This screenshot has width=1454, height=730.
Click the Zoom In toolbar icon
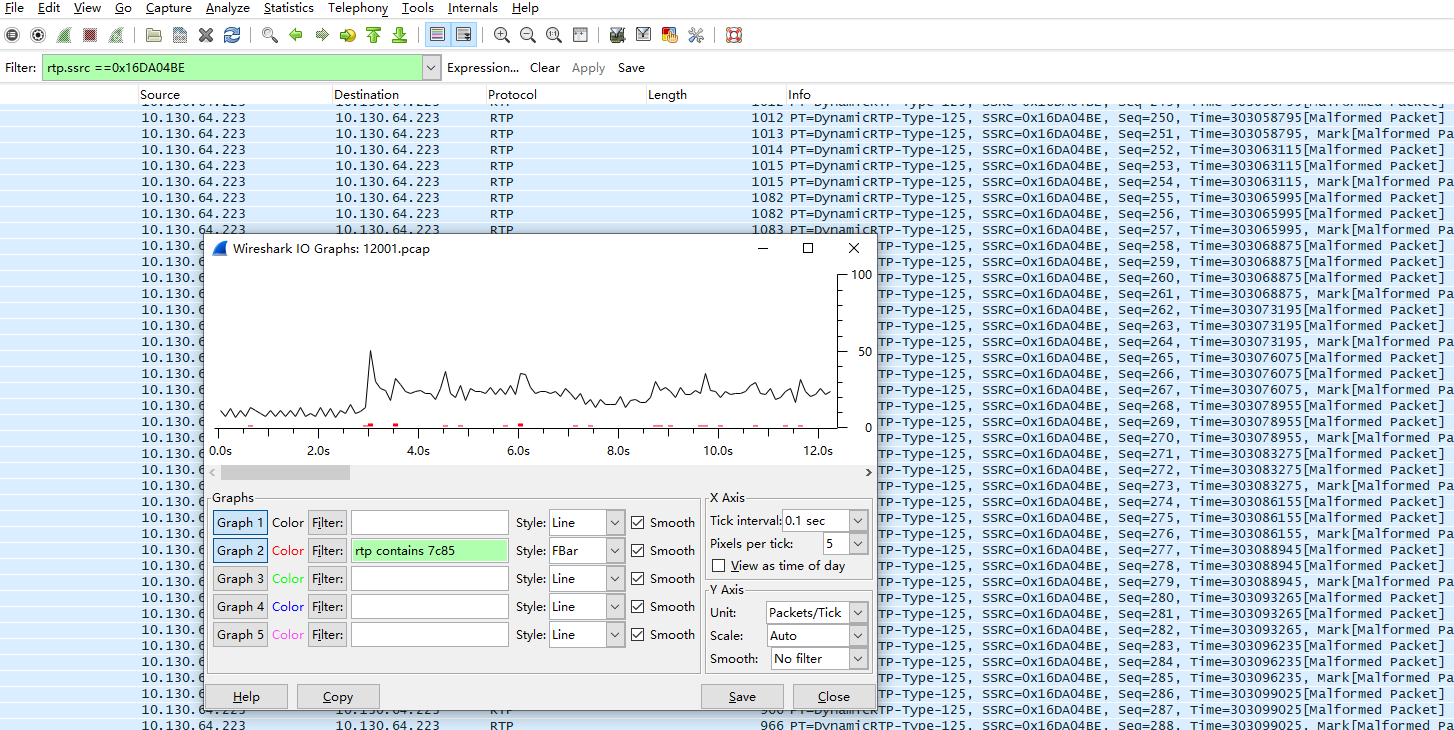[501, 35]
